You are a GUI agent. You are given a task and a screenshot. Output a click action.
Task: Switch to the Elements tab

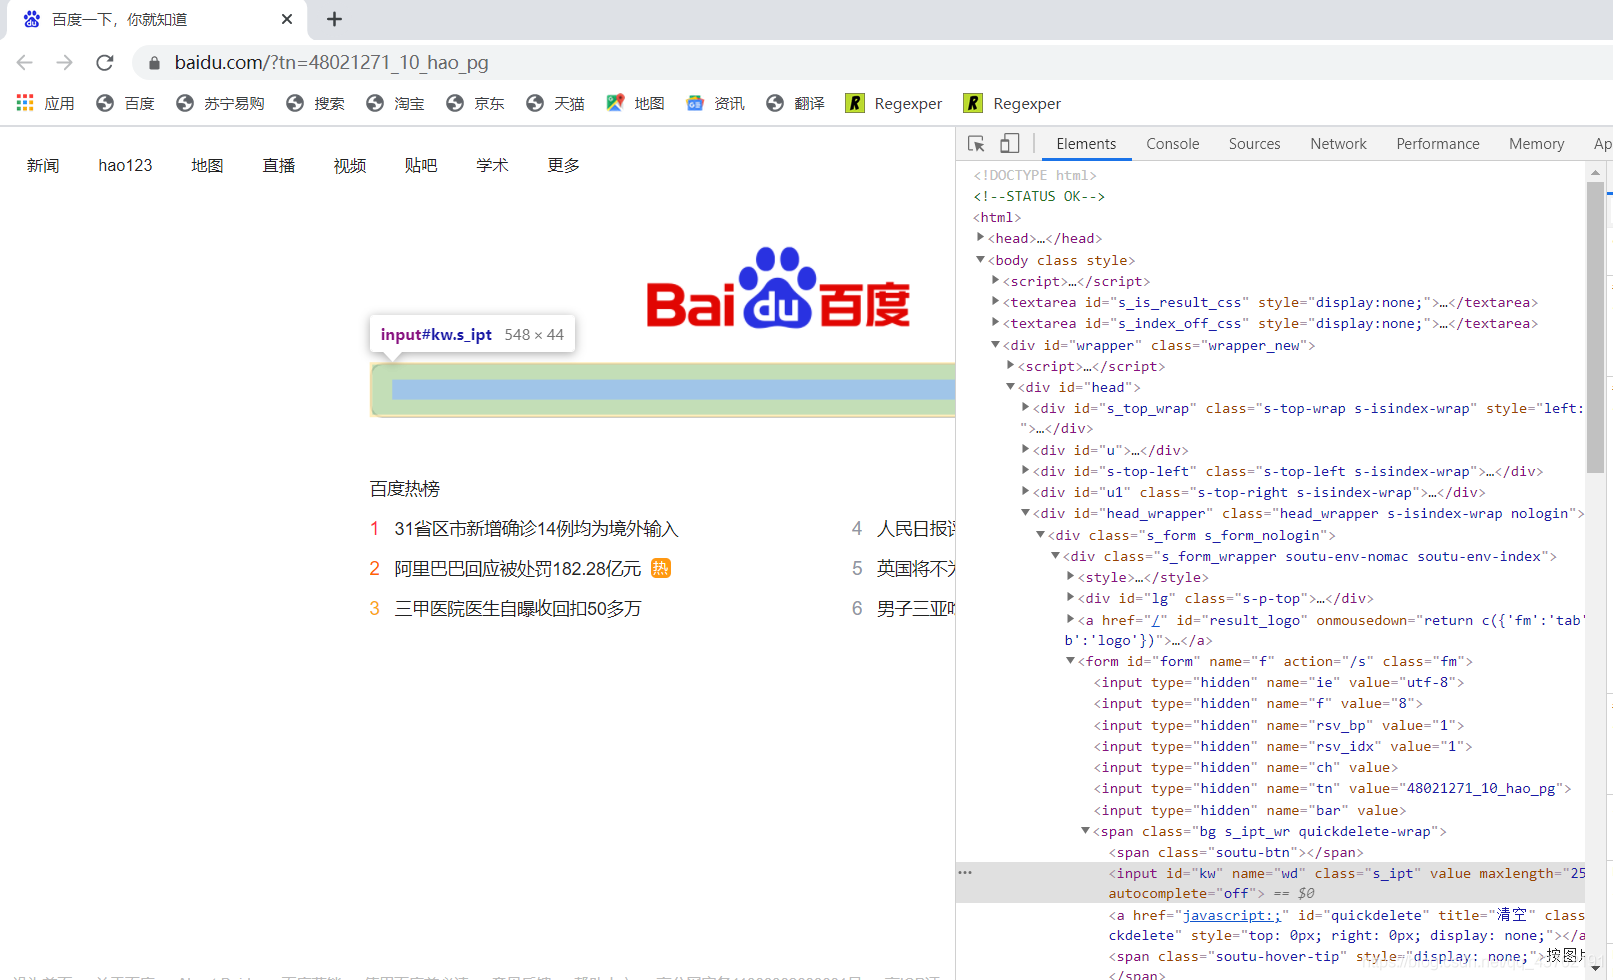pyautogui.click(x=1086, y=144)
